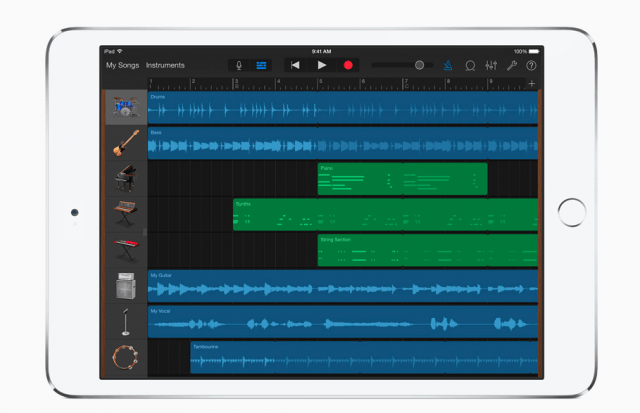Tap the 9:41 AM clock
The image size is (640, 413).
click(x=322, y=51)
